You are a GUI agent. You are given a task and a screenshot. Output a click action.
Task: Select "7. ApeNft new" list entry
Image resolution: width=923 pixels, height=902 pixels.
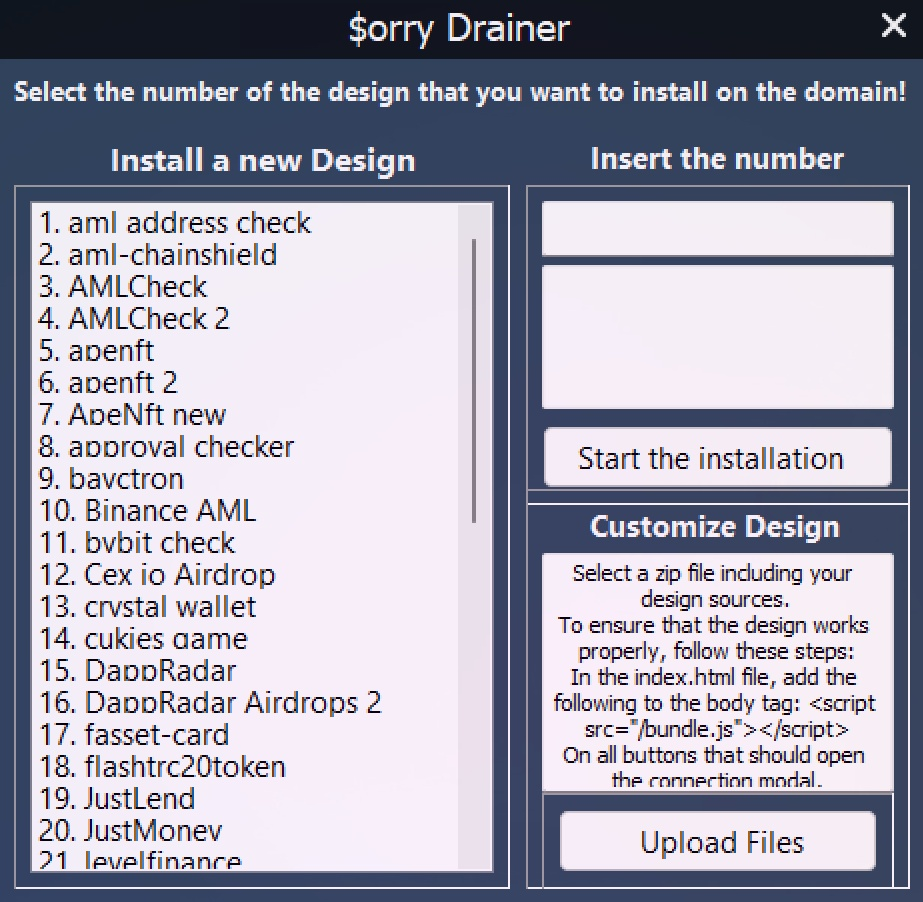132,414
